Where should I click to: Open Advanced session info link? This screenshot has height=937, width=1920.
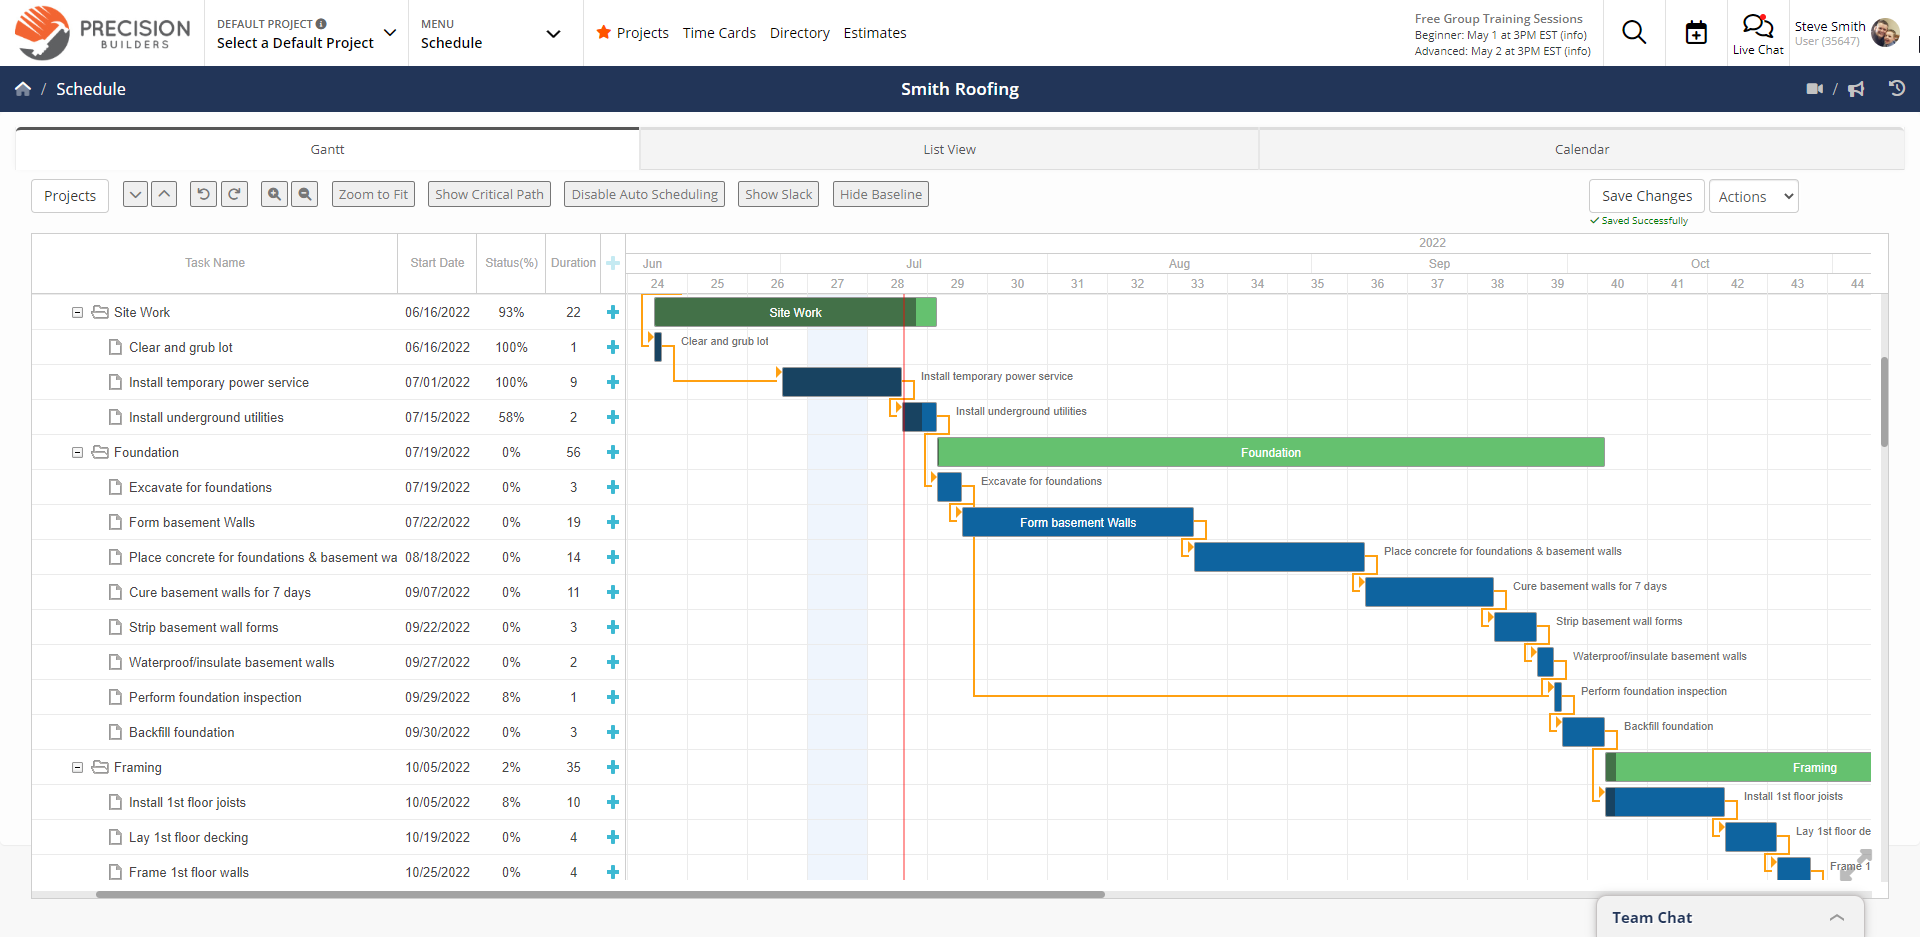pyautogui.click(x=1577, y=51)
